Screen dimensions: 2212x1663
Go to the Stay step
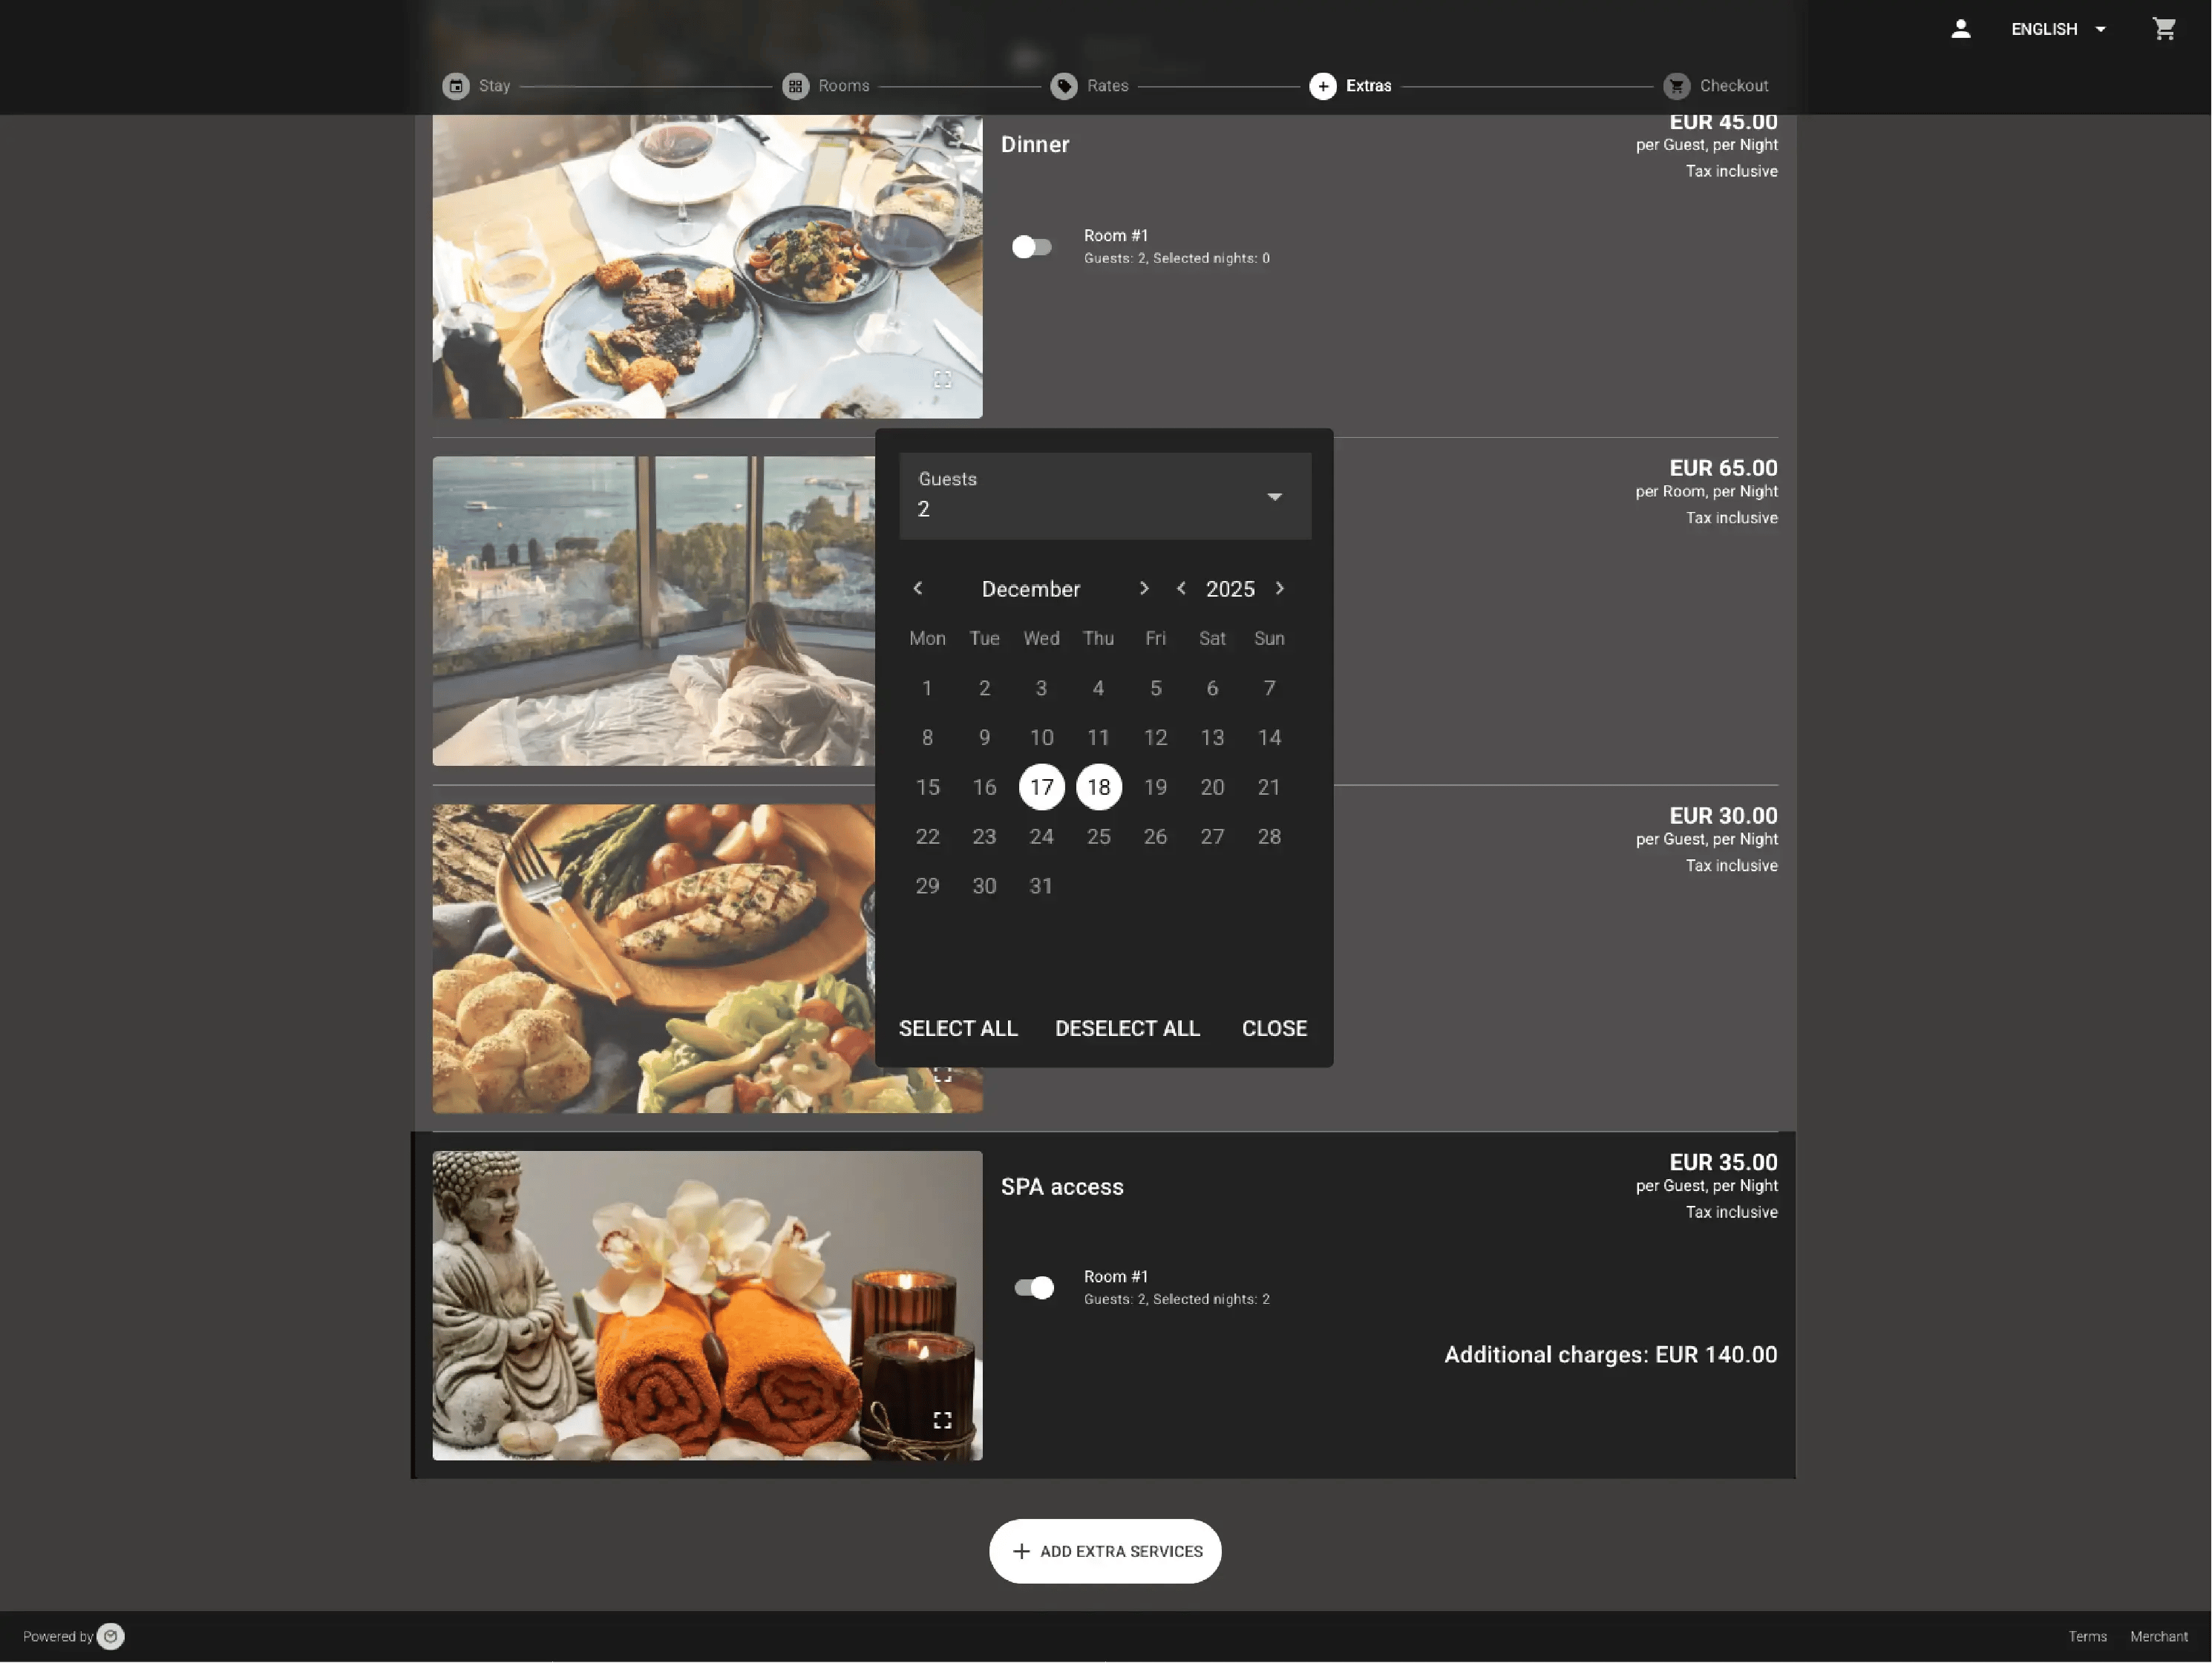point(477,86)
